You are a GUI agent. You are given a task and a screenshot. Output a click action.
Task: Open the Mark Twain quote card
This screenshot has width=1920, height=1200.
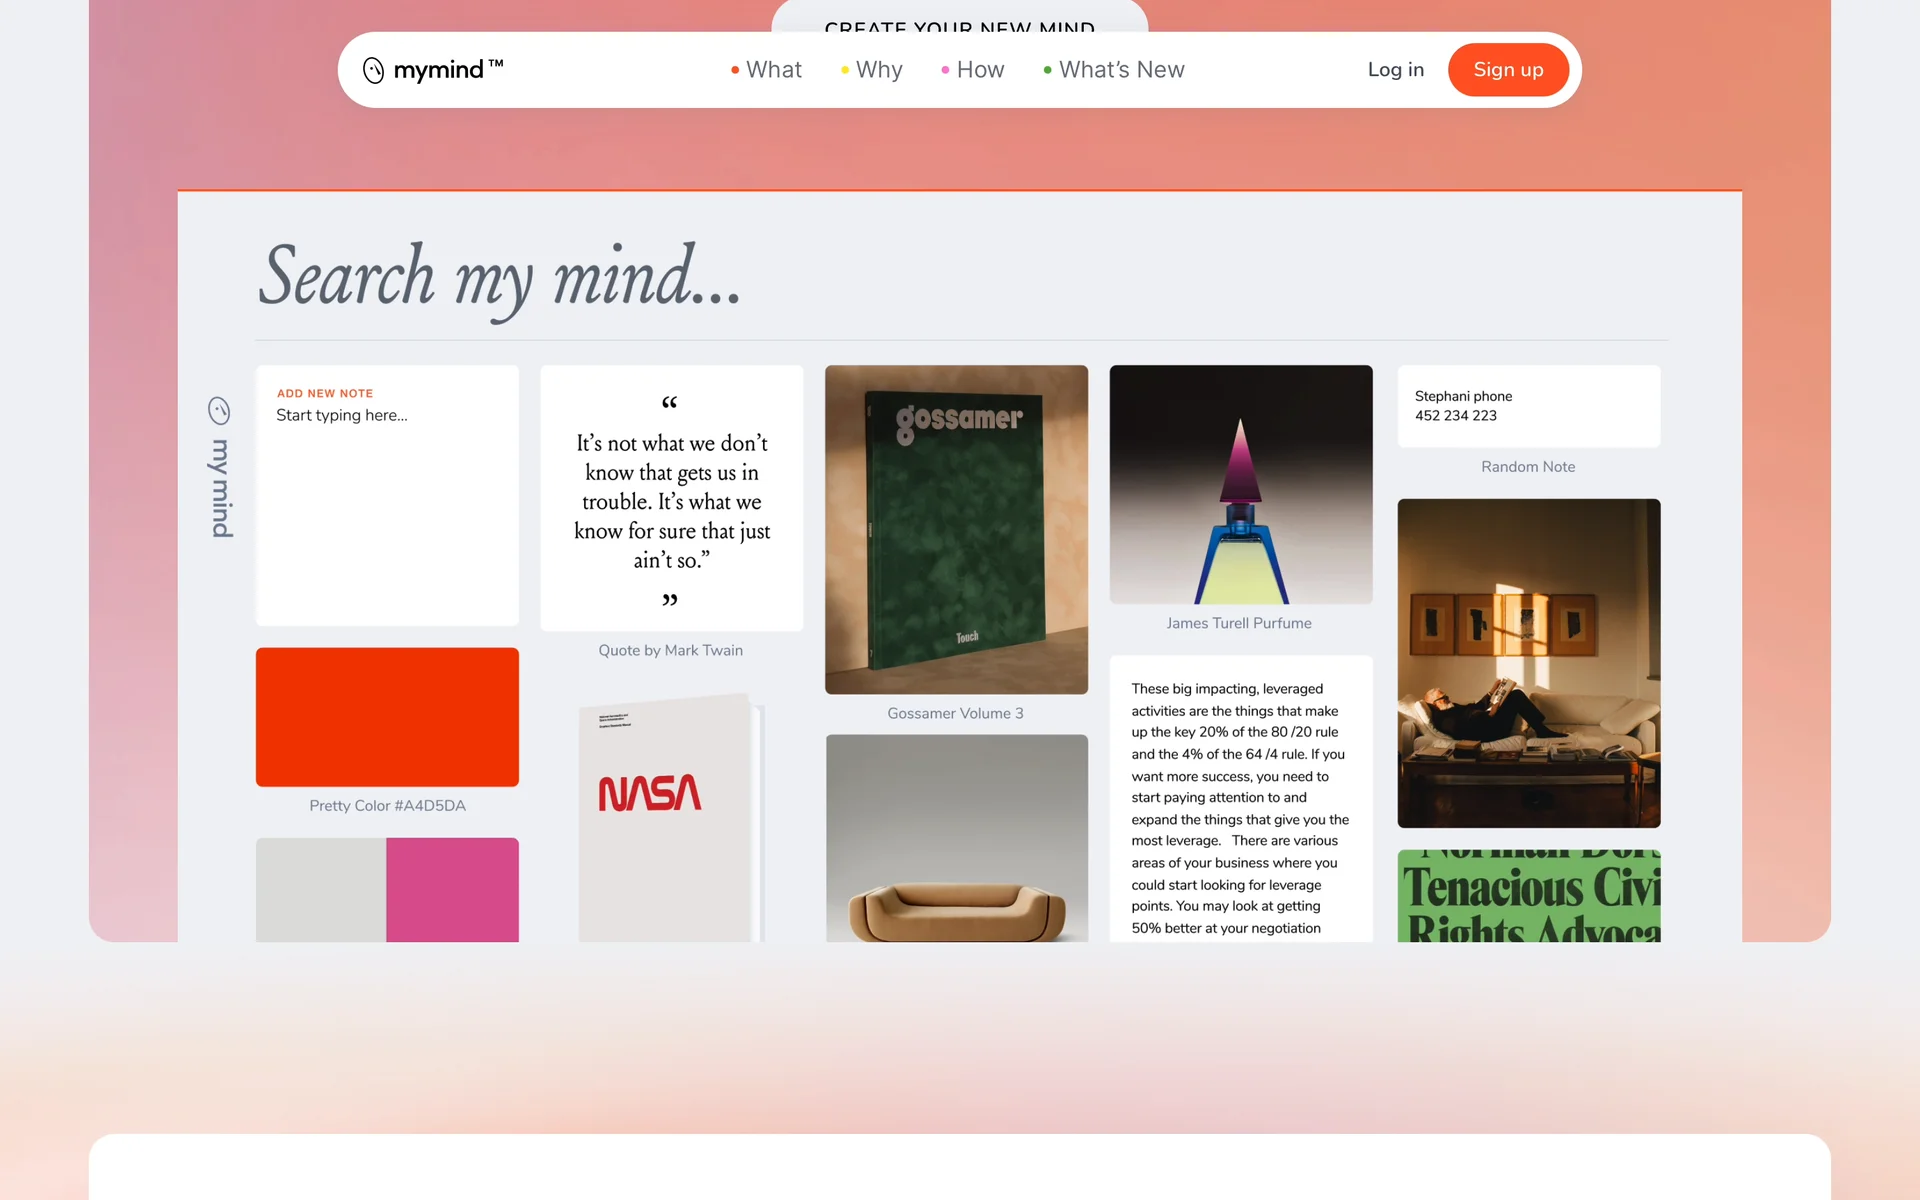pyautogui.click(x=671, y=498)
